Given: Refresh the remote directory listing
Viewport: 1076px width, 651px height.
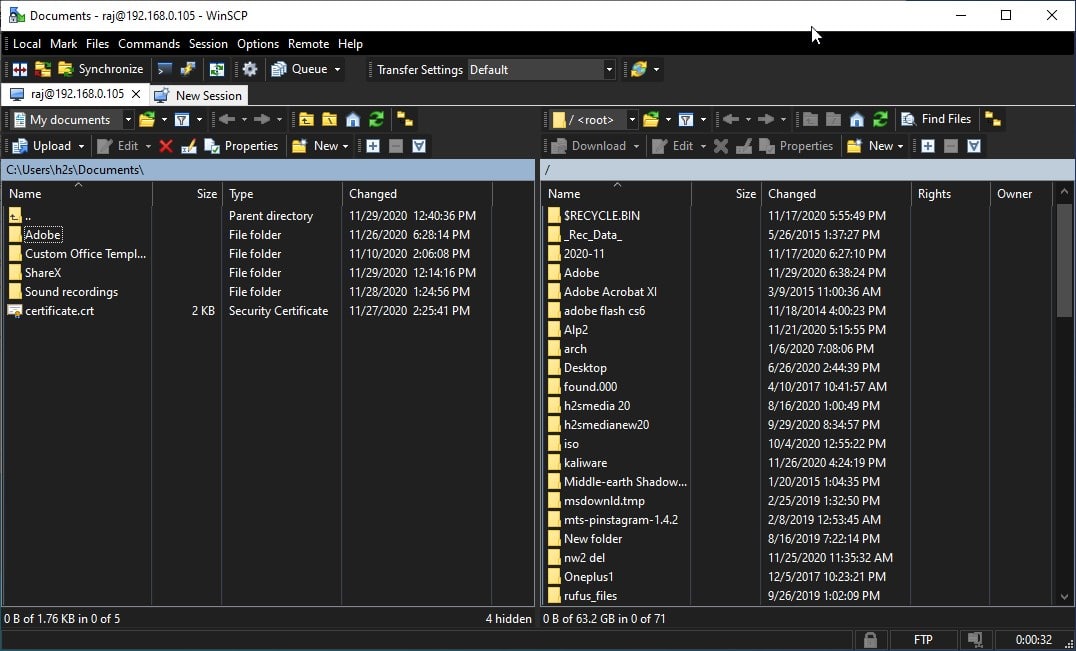Looking at the screenshot, I should point(878,119).
